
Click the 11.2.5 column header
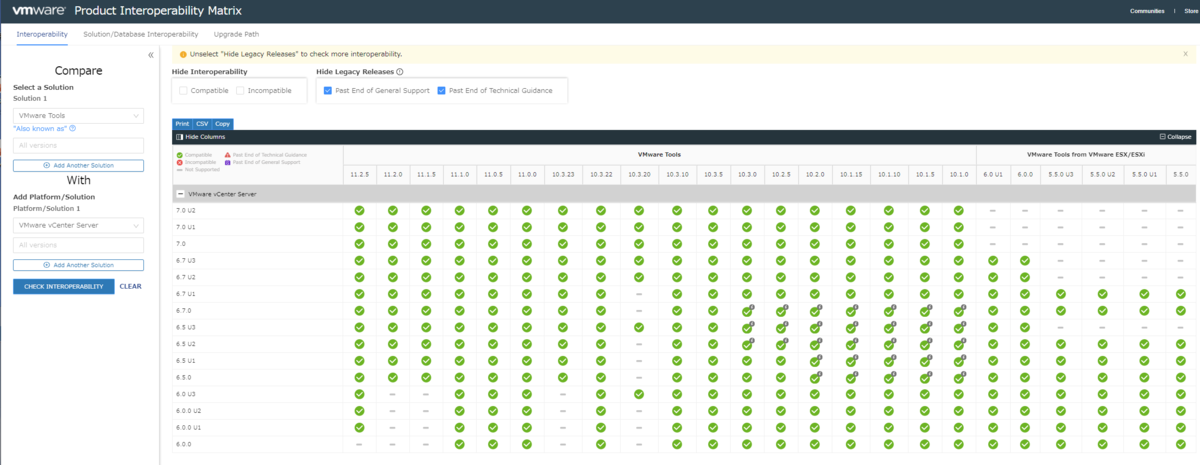[359, 174]
